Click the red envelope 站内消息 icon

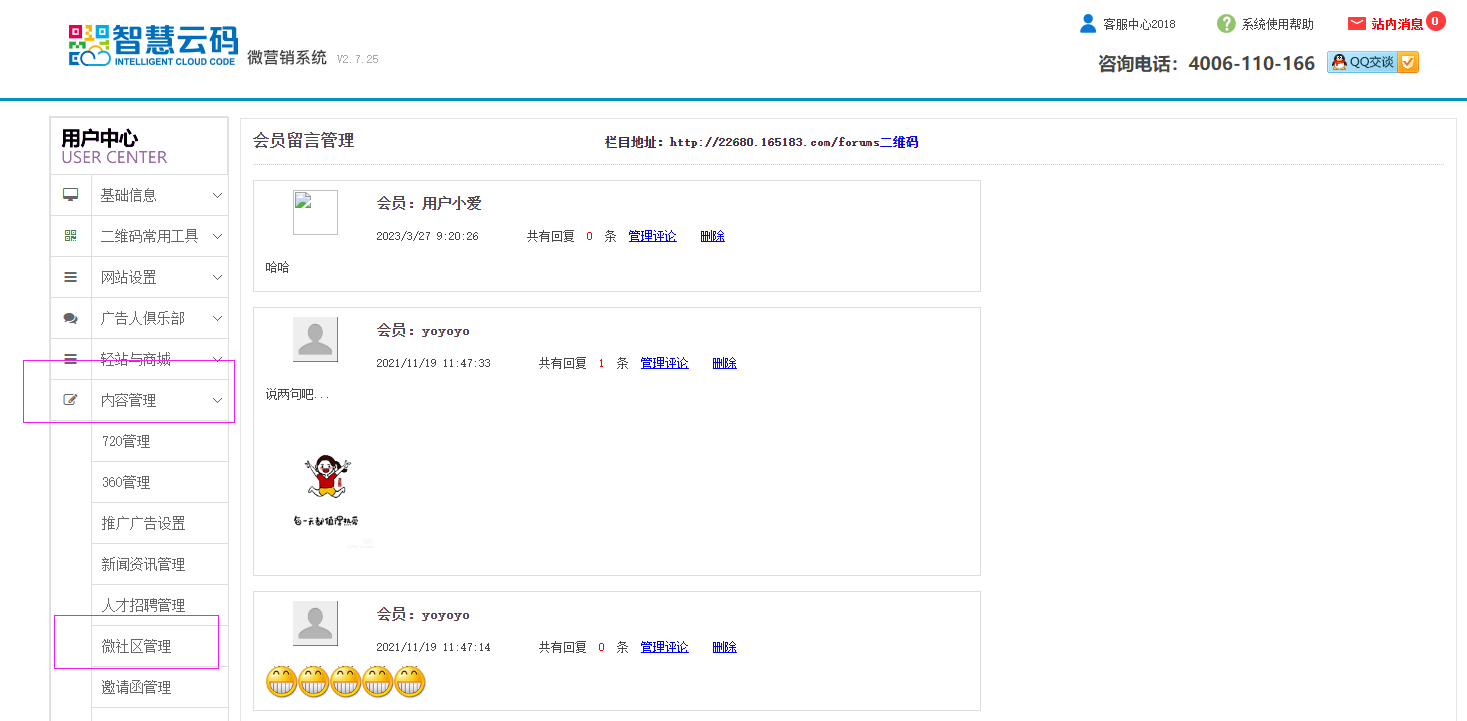[1356, 24]
